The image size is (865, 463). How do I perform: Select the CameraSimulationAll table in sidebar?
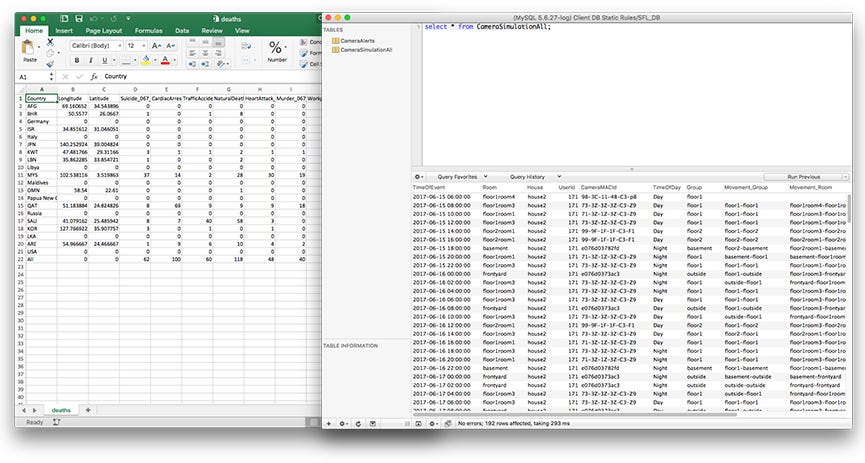tap(362, 50)
